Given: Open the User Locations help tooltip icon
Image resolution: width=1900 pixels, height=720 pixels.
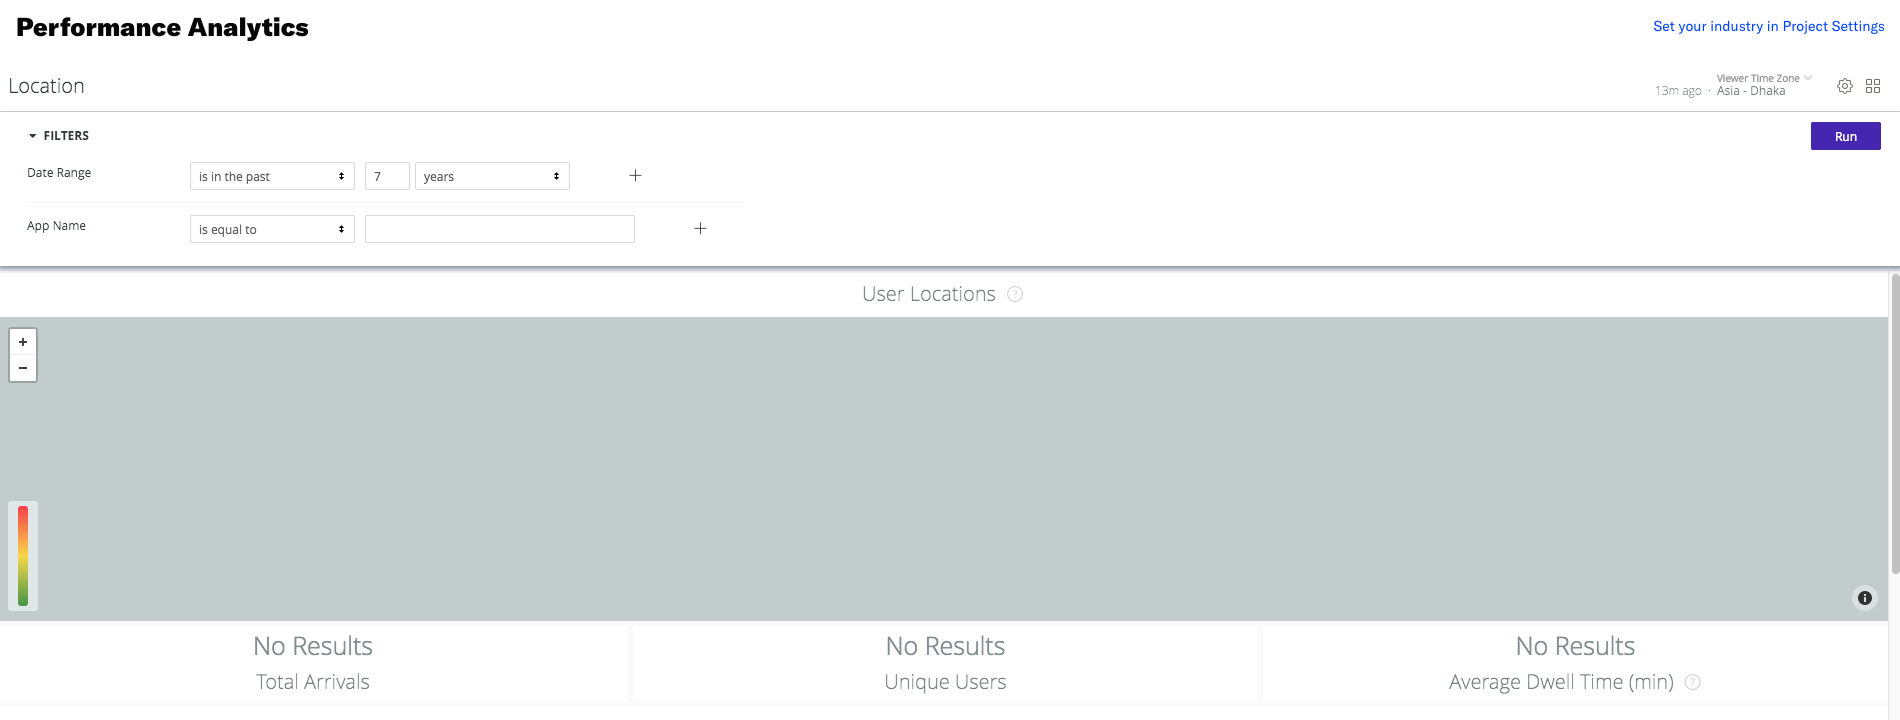Looking at the screenshot, I should coord(1015,293).
